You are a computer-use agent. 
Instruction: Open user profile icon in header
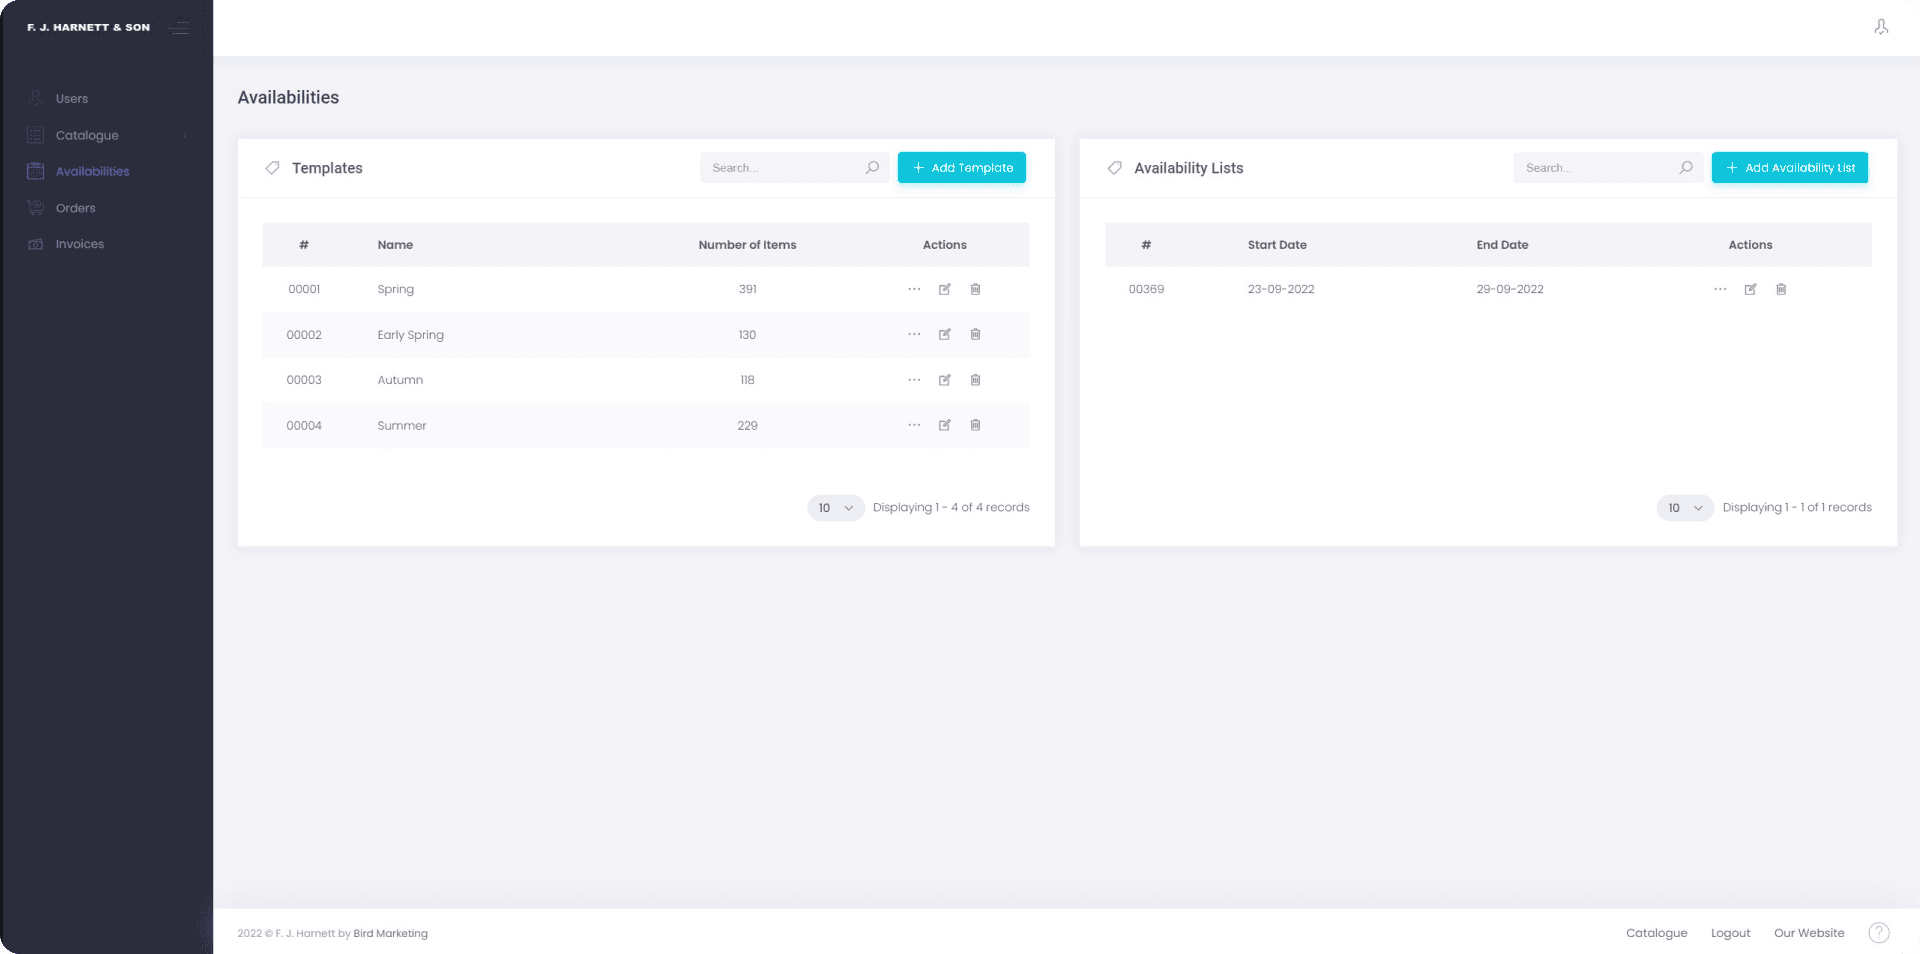point(1881,27)
